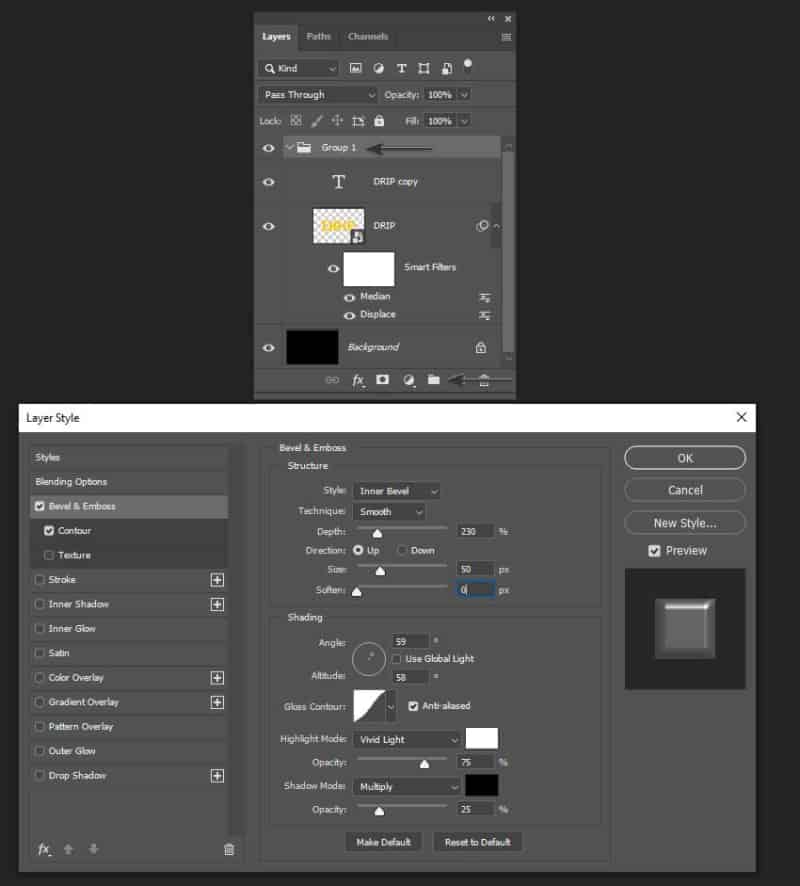Uncheck the Contour checkbox
800x886 pixels.
click(49, 531)
